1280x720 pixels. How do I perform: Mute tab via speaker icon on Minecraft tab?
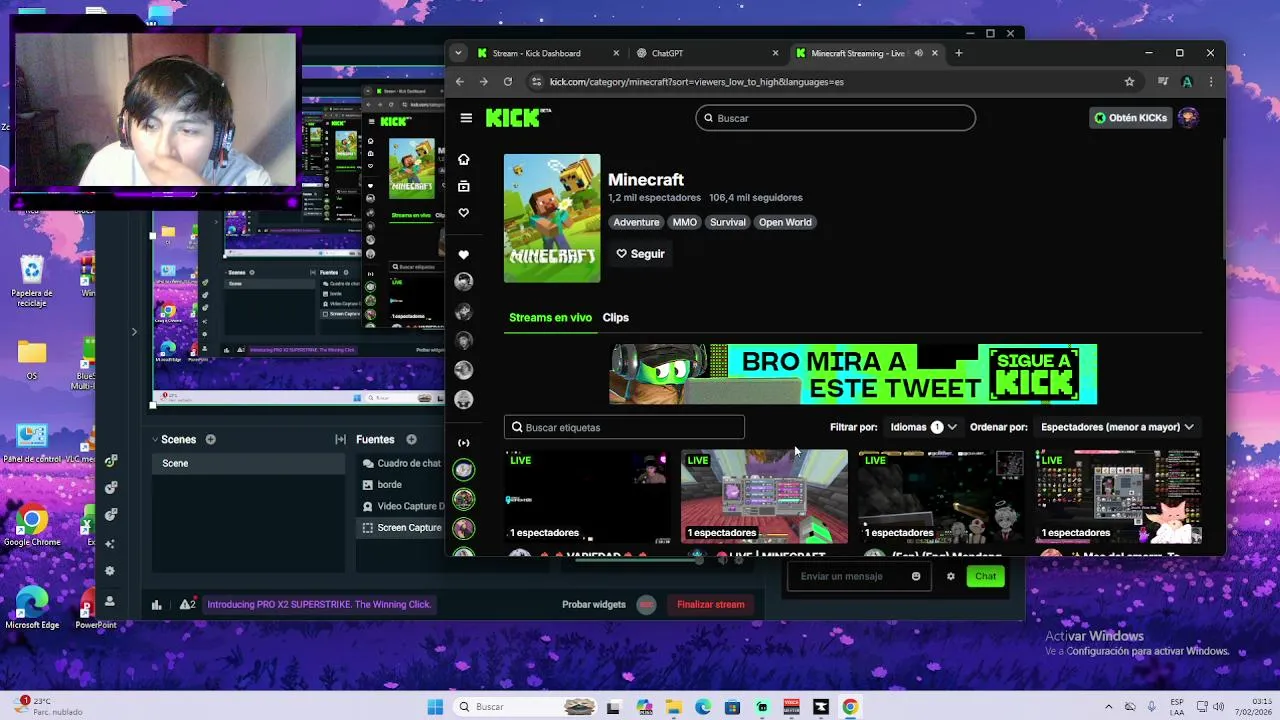pos(918,53)
